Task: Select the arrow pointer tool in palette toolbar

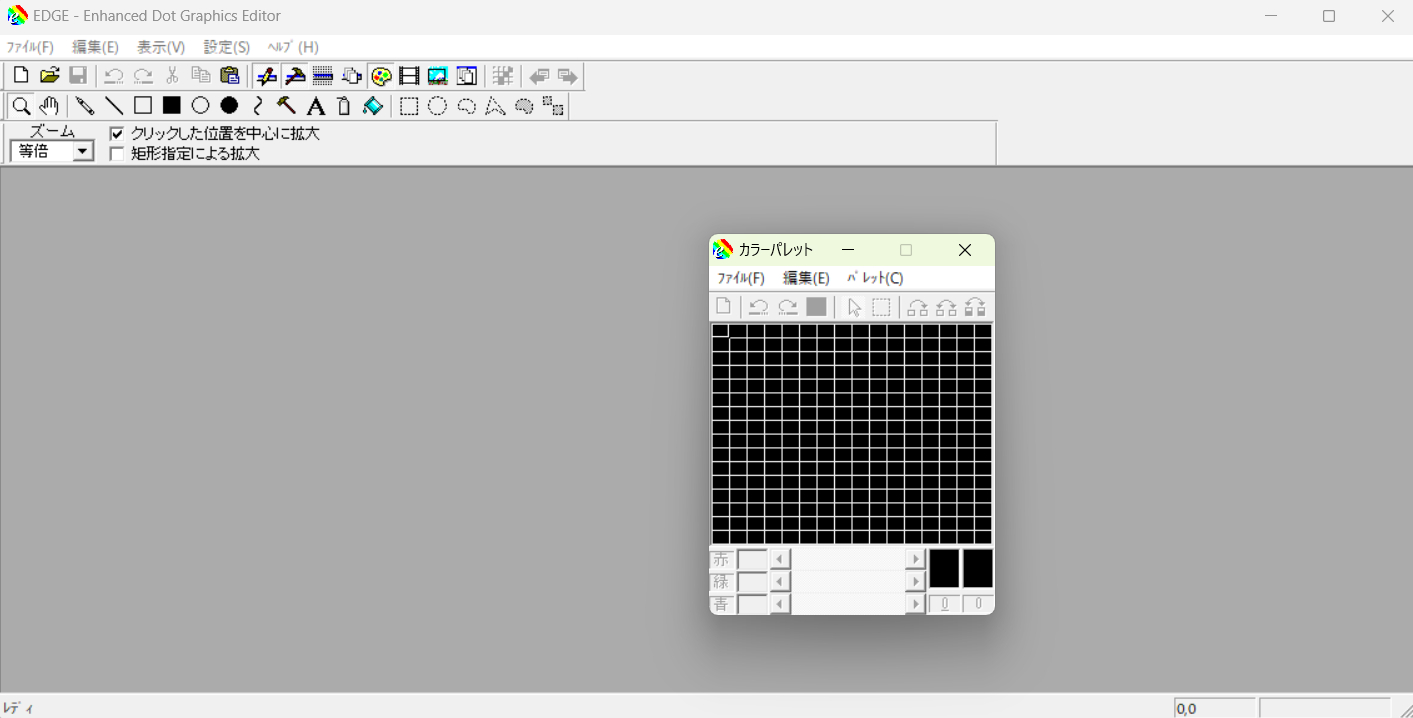Action: coord(853,307)
